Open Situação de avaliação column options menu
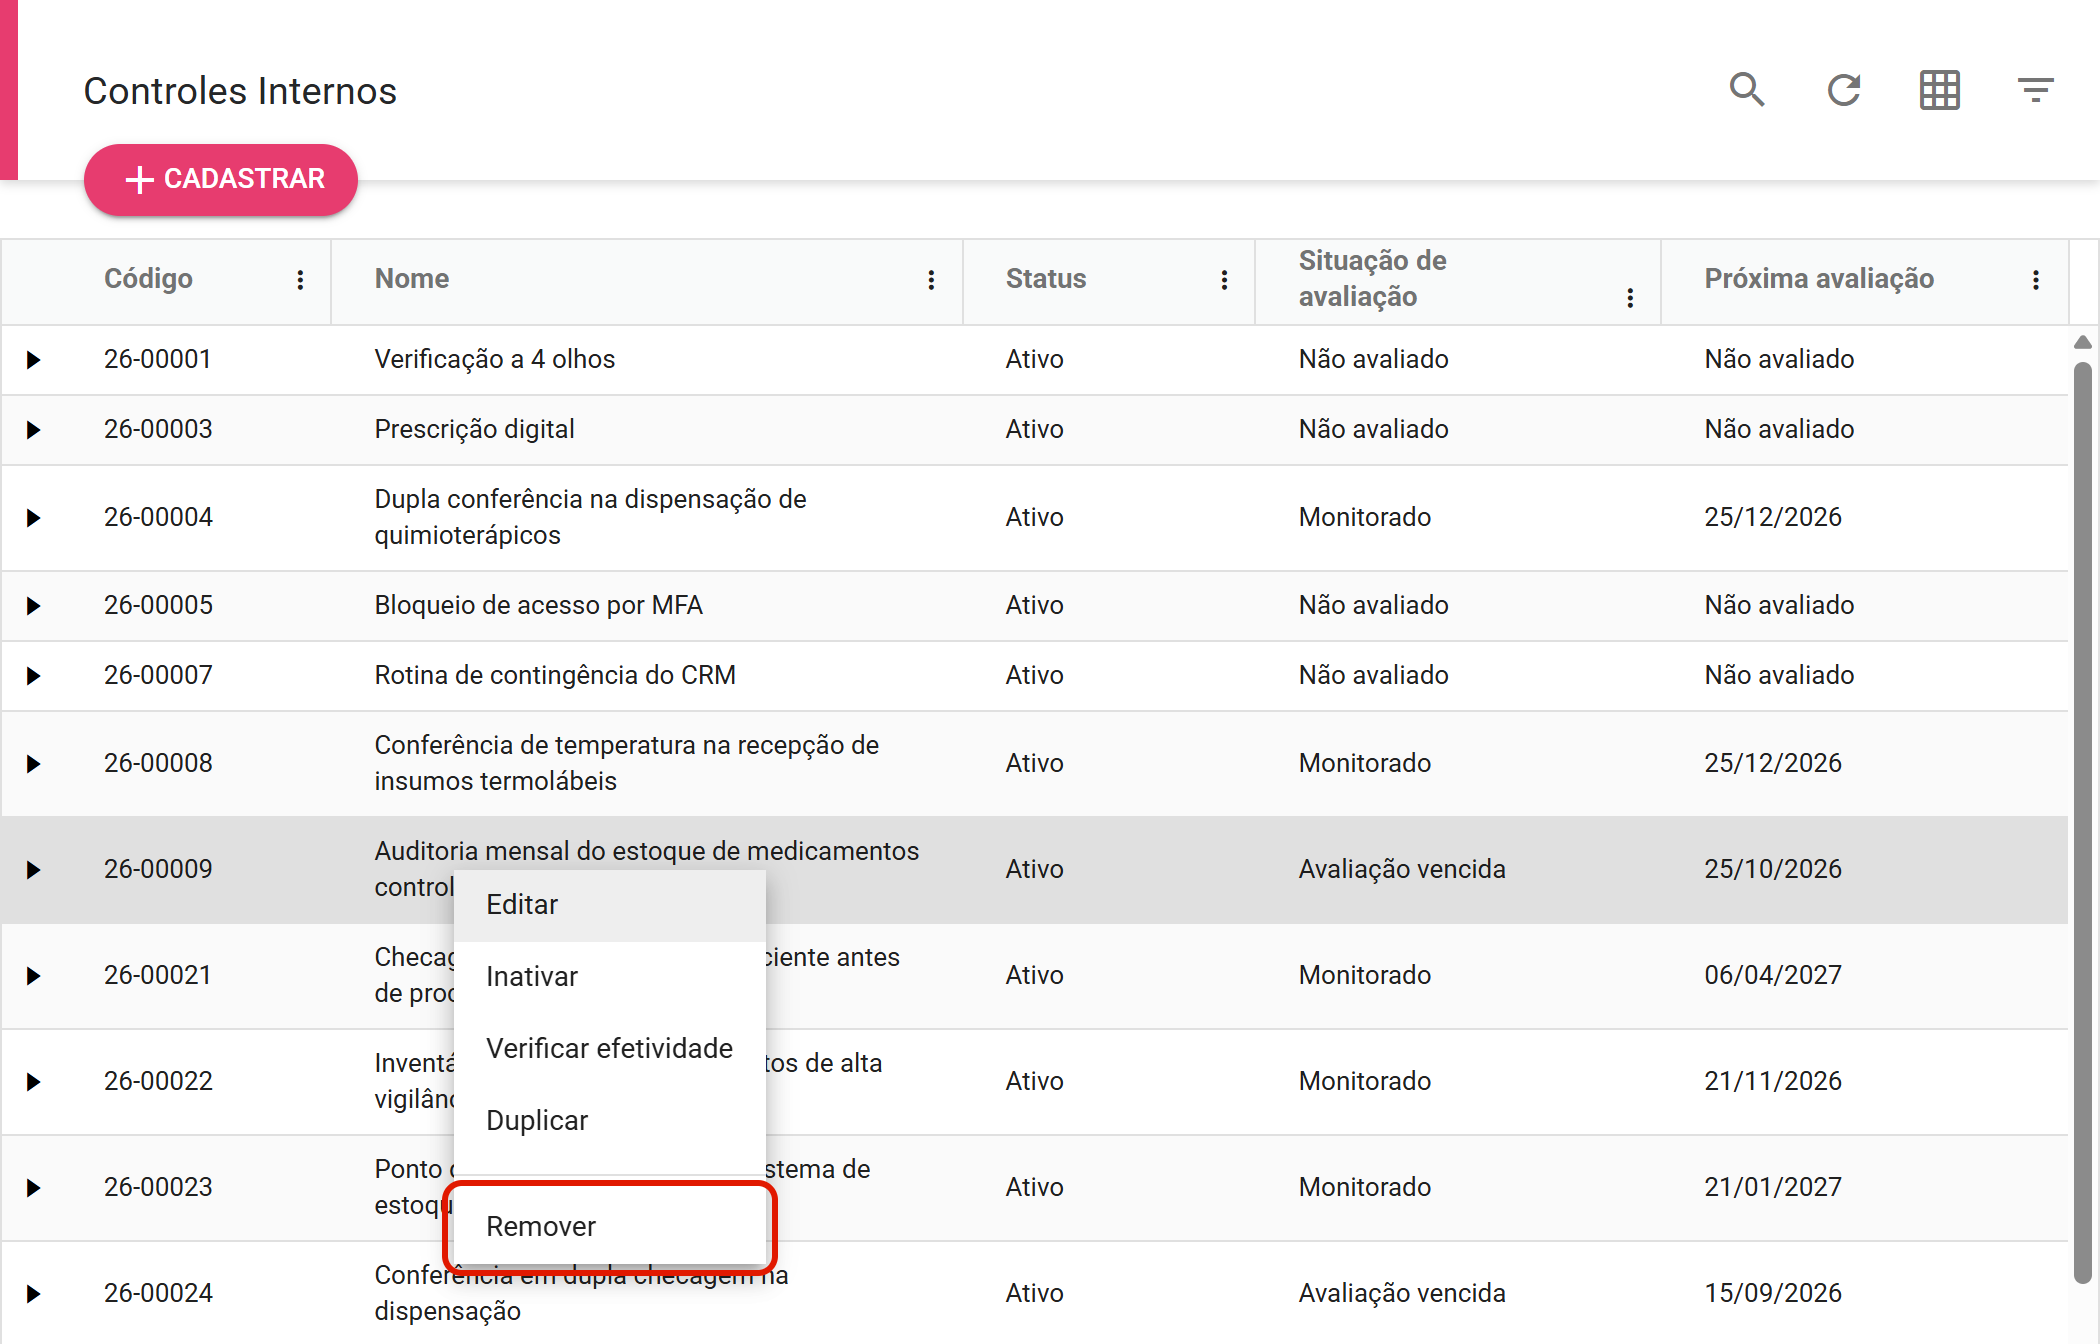 [1630, 298]
